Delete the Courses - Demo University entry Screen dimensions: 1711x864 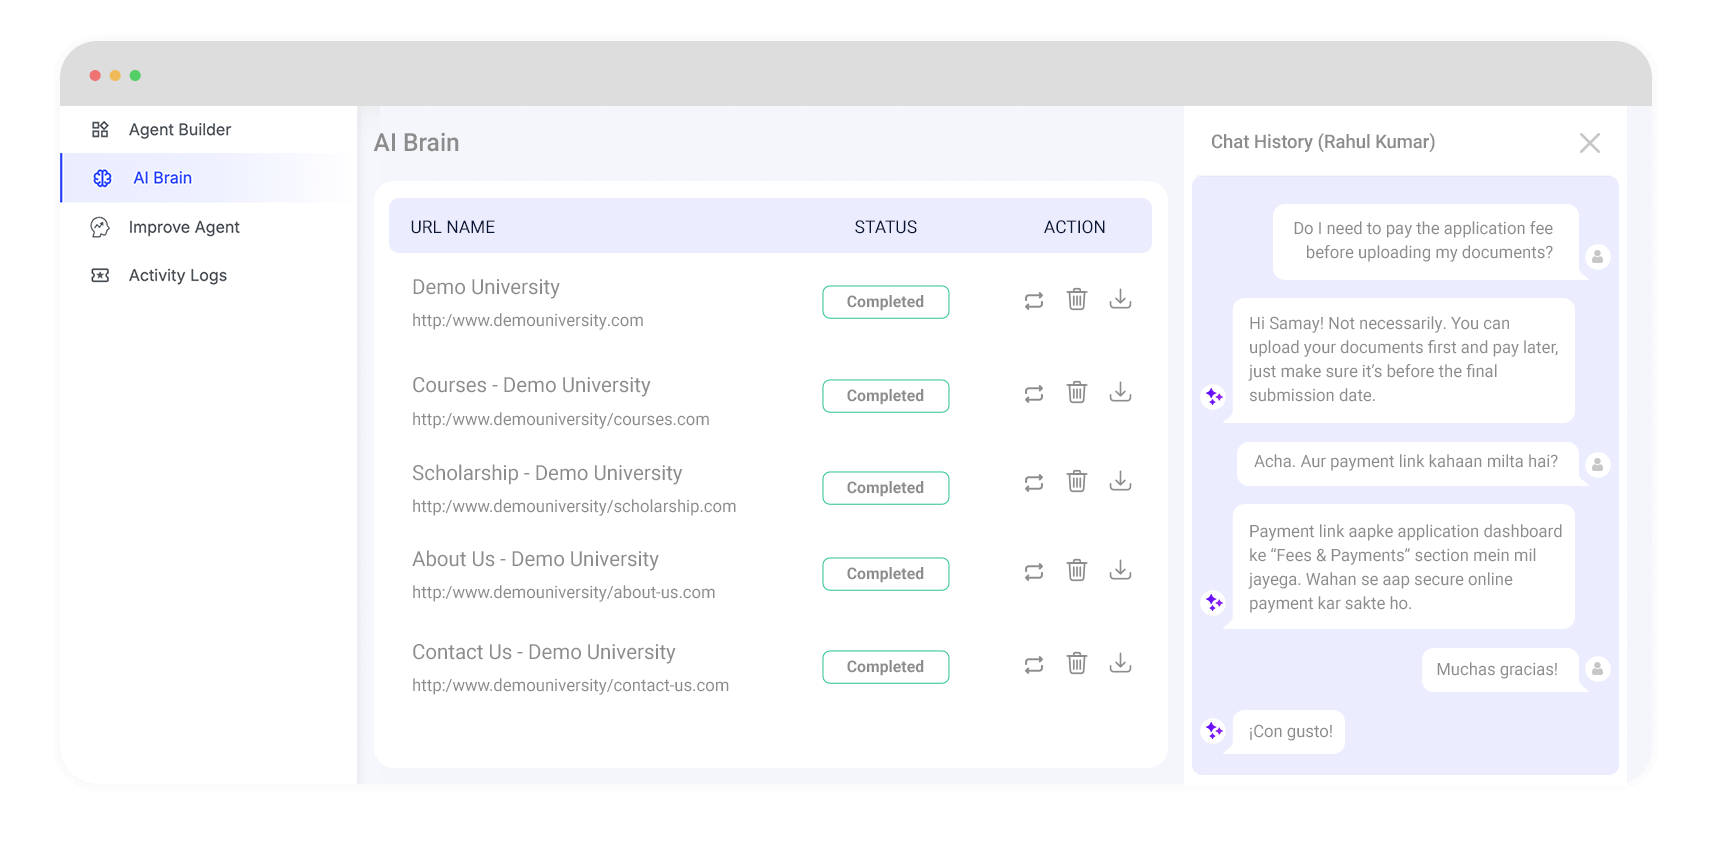pyautogui.click(x=1077, y=392)
